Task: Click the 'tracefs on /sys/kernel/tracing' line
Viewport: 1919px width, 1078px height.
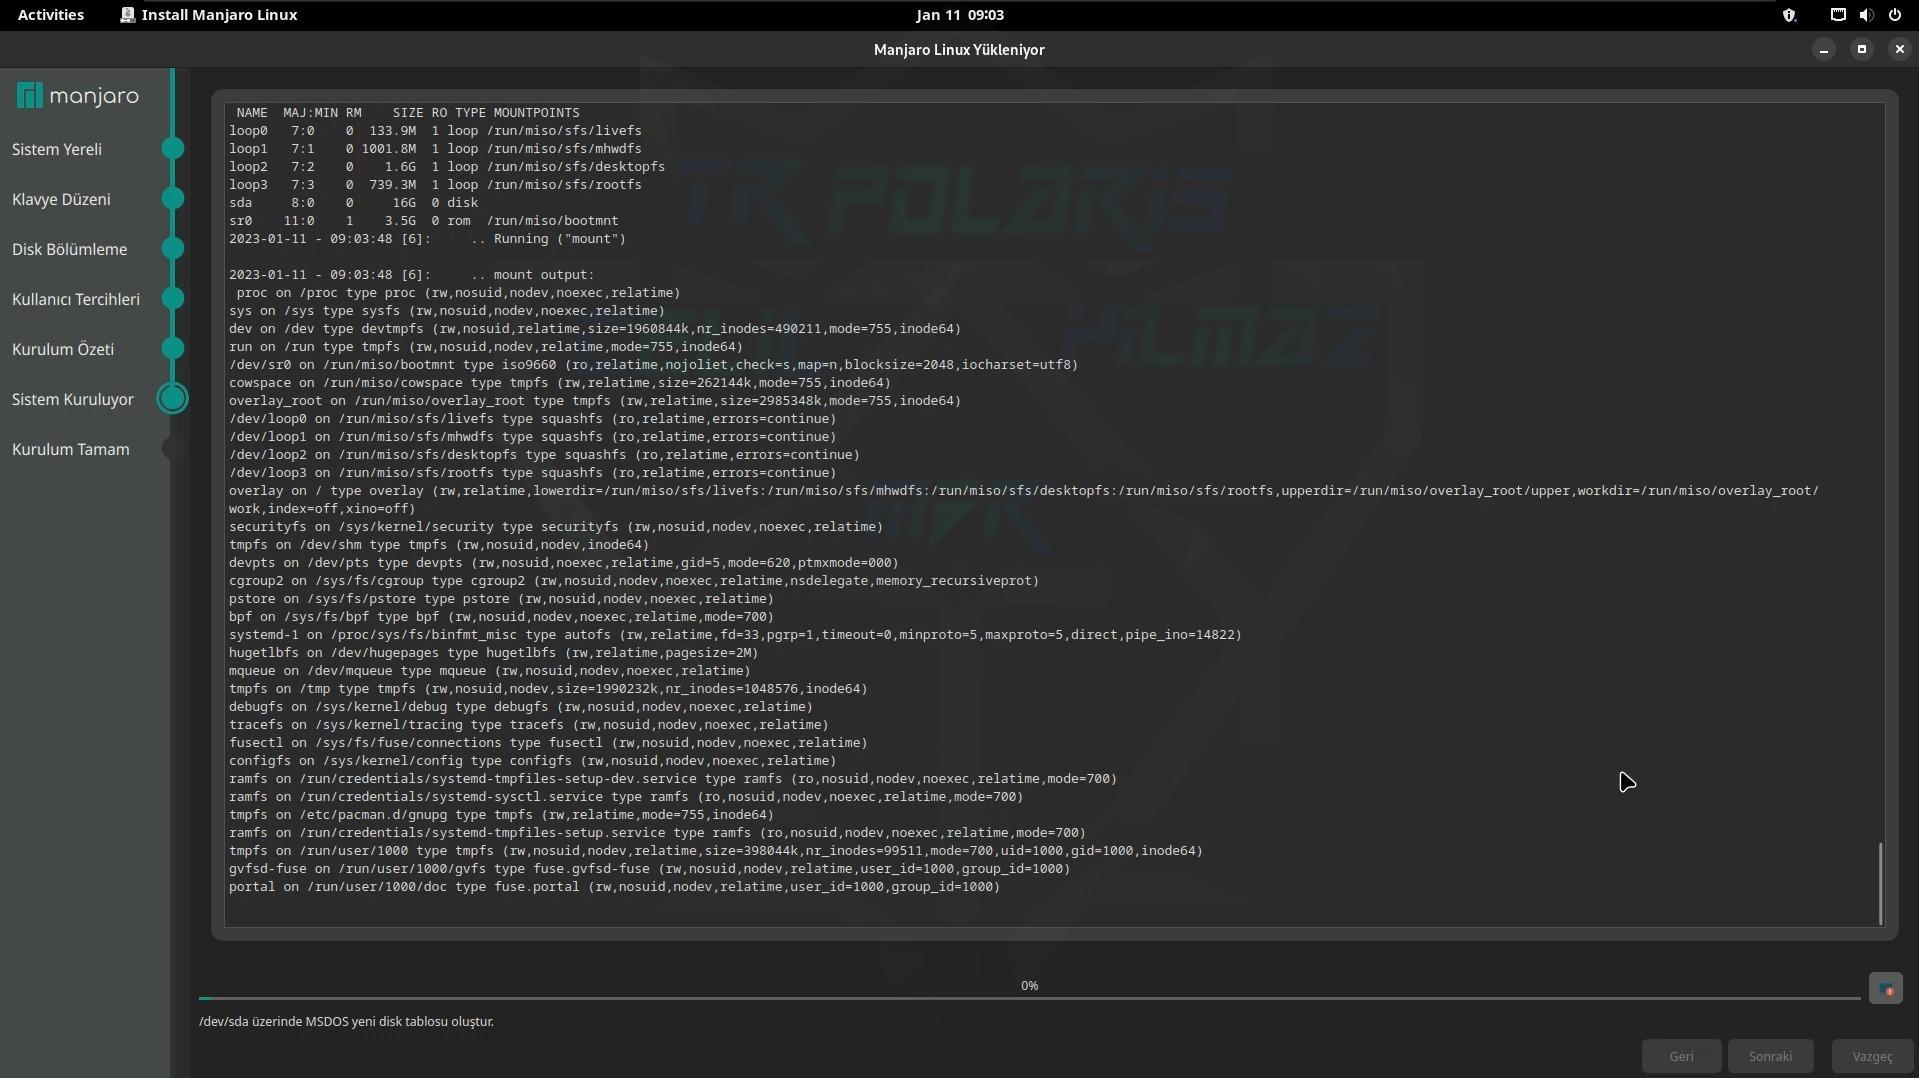Action: point(529,725)
